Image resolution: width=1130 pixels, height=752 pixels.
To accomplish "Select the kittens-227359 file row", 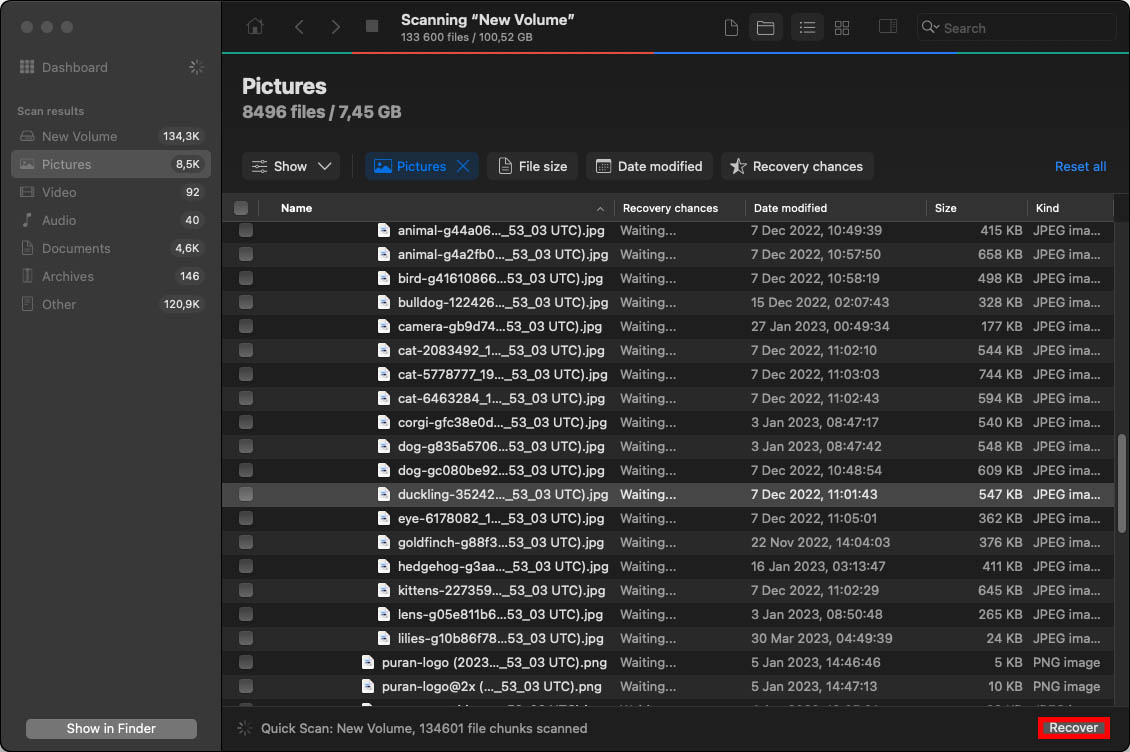I will pos(667,590).
